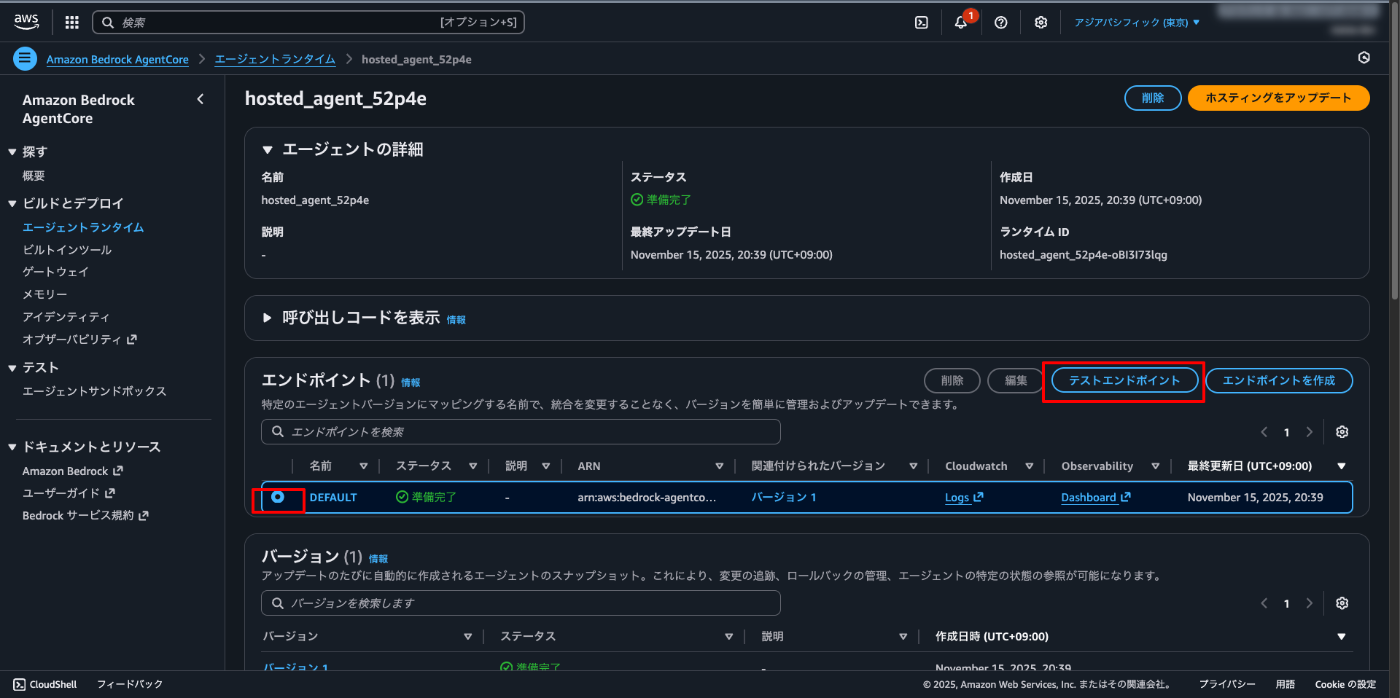Image resolution: width=1400 pixels, height=698 pixels.
Task: Collapse the Amazon Bedrock AgentCore side panel
Action: coord(200,99)
